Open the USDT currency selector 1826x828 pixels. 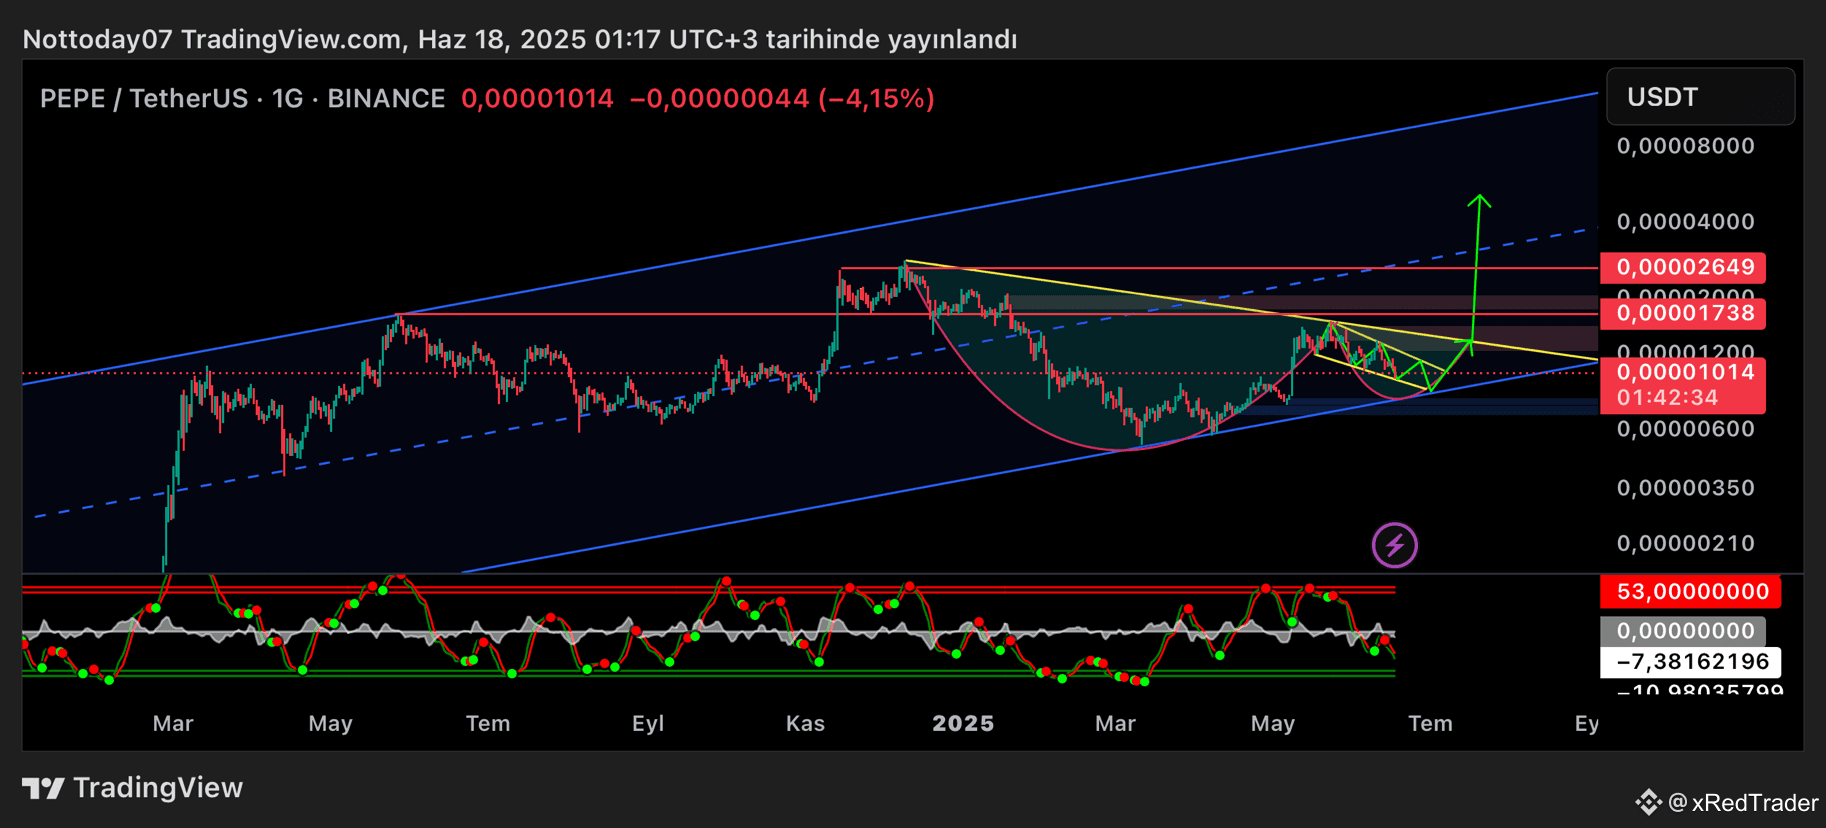1700,97
